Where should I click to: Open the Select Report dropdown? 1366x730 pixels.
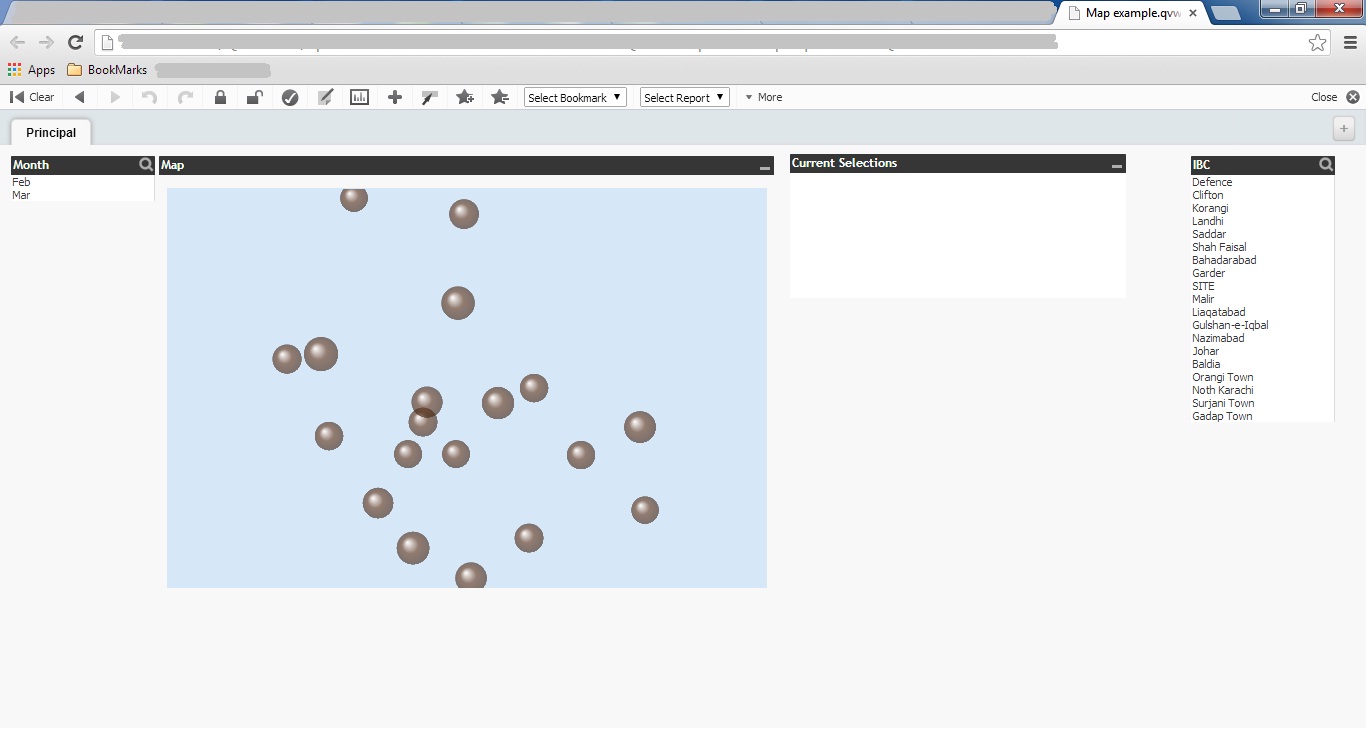coord(685,97)
